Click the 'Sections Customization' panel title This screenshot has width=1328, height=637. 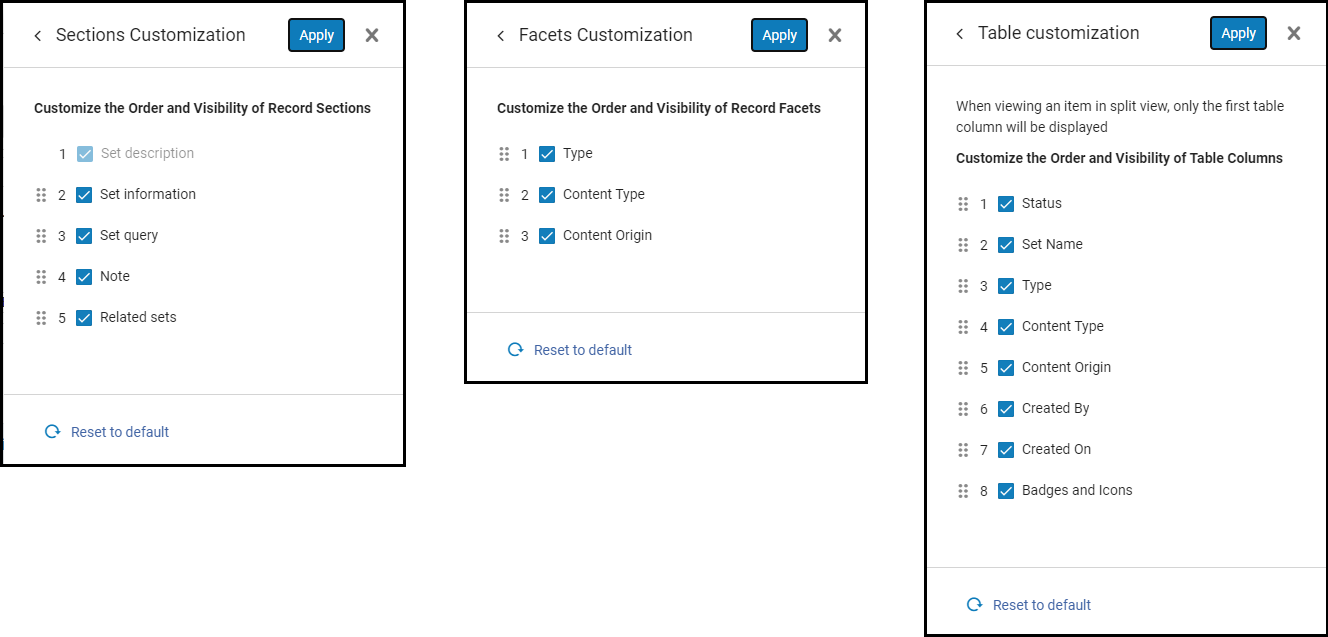150,35
